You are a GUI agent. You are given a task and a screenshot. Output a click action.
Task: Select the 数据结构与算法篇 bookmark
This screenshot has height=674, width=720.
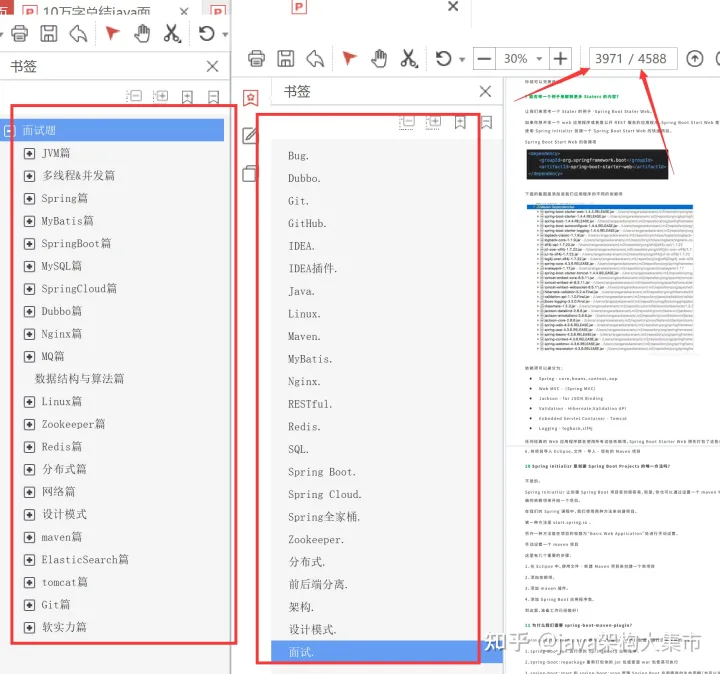[79, 379]
